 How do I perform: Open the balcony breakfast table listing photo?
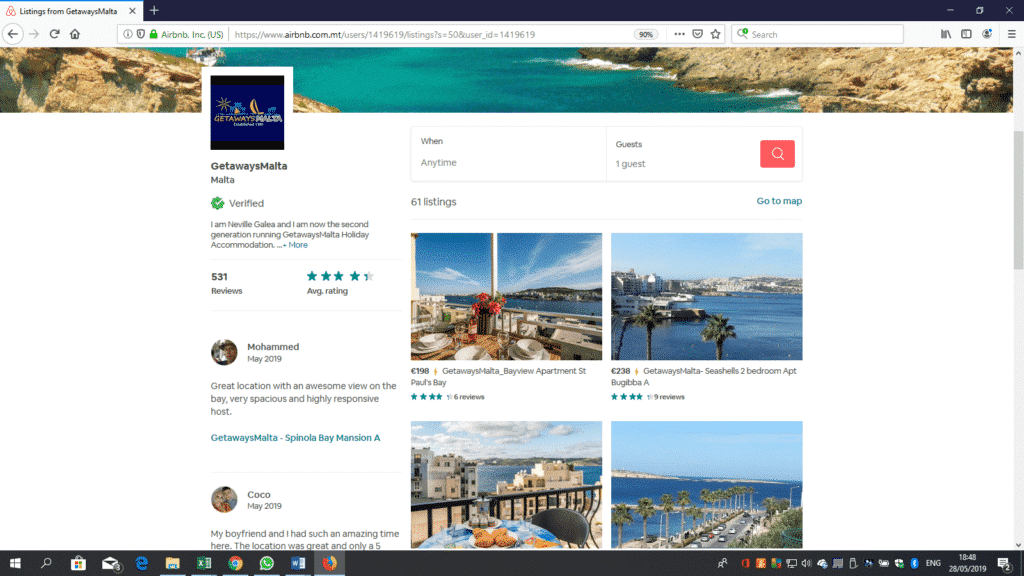point(506,485)
